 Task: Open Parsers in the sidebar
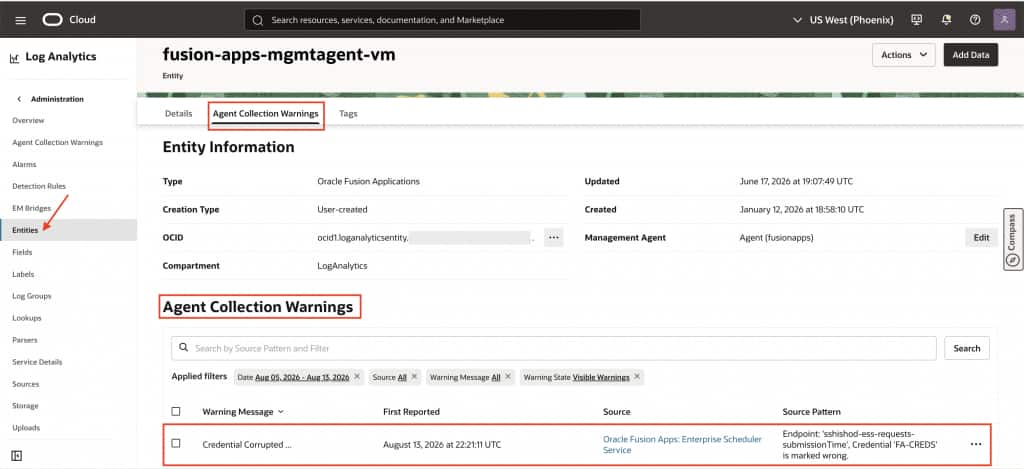[25, 340]
